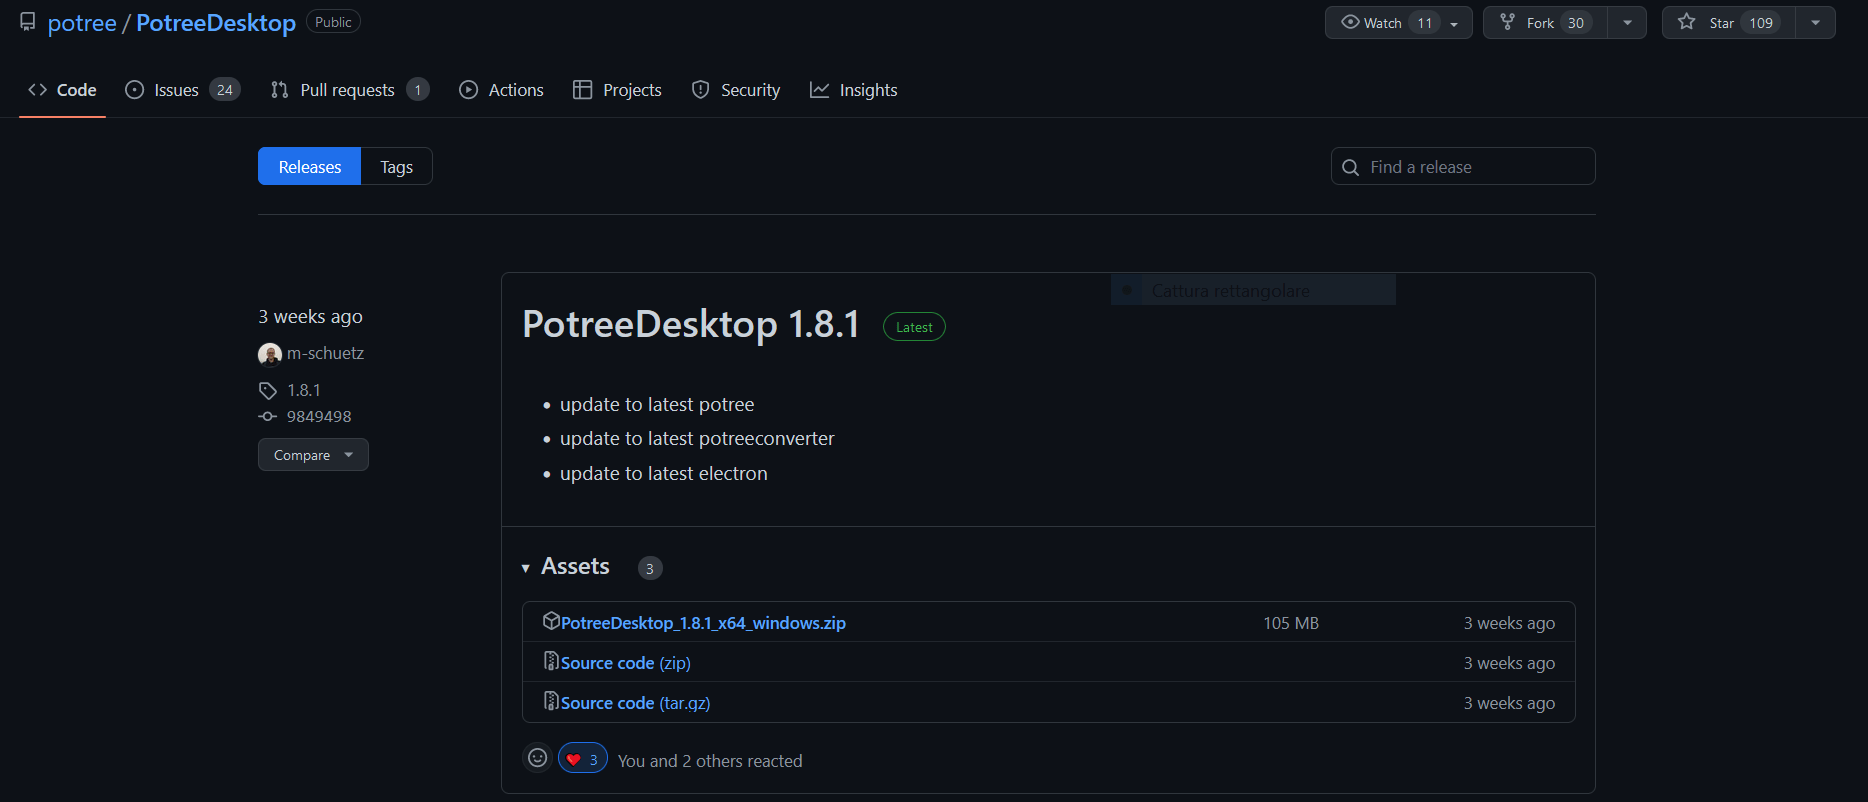Switch to the Code tab
The image size is (1868, 802).
point(62,90)
